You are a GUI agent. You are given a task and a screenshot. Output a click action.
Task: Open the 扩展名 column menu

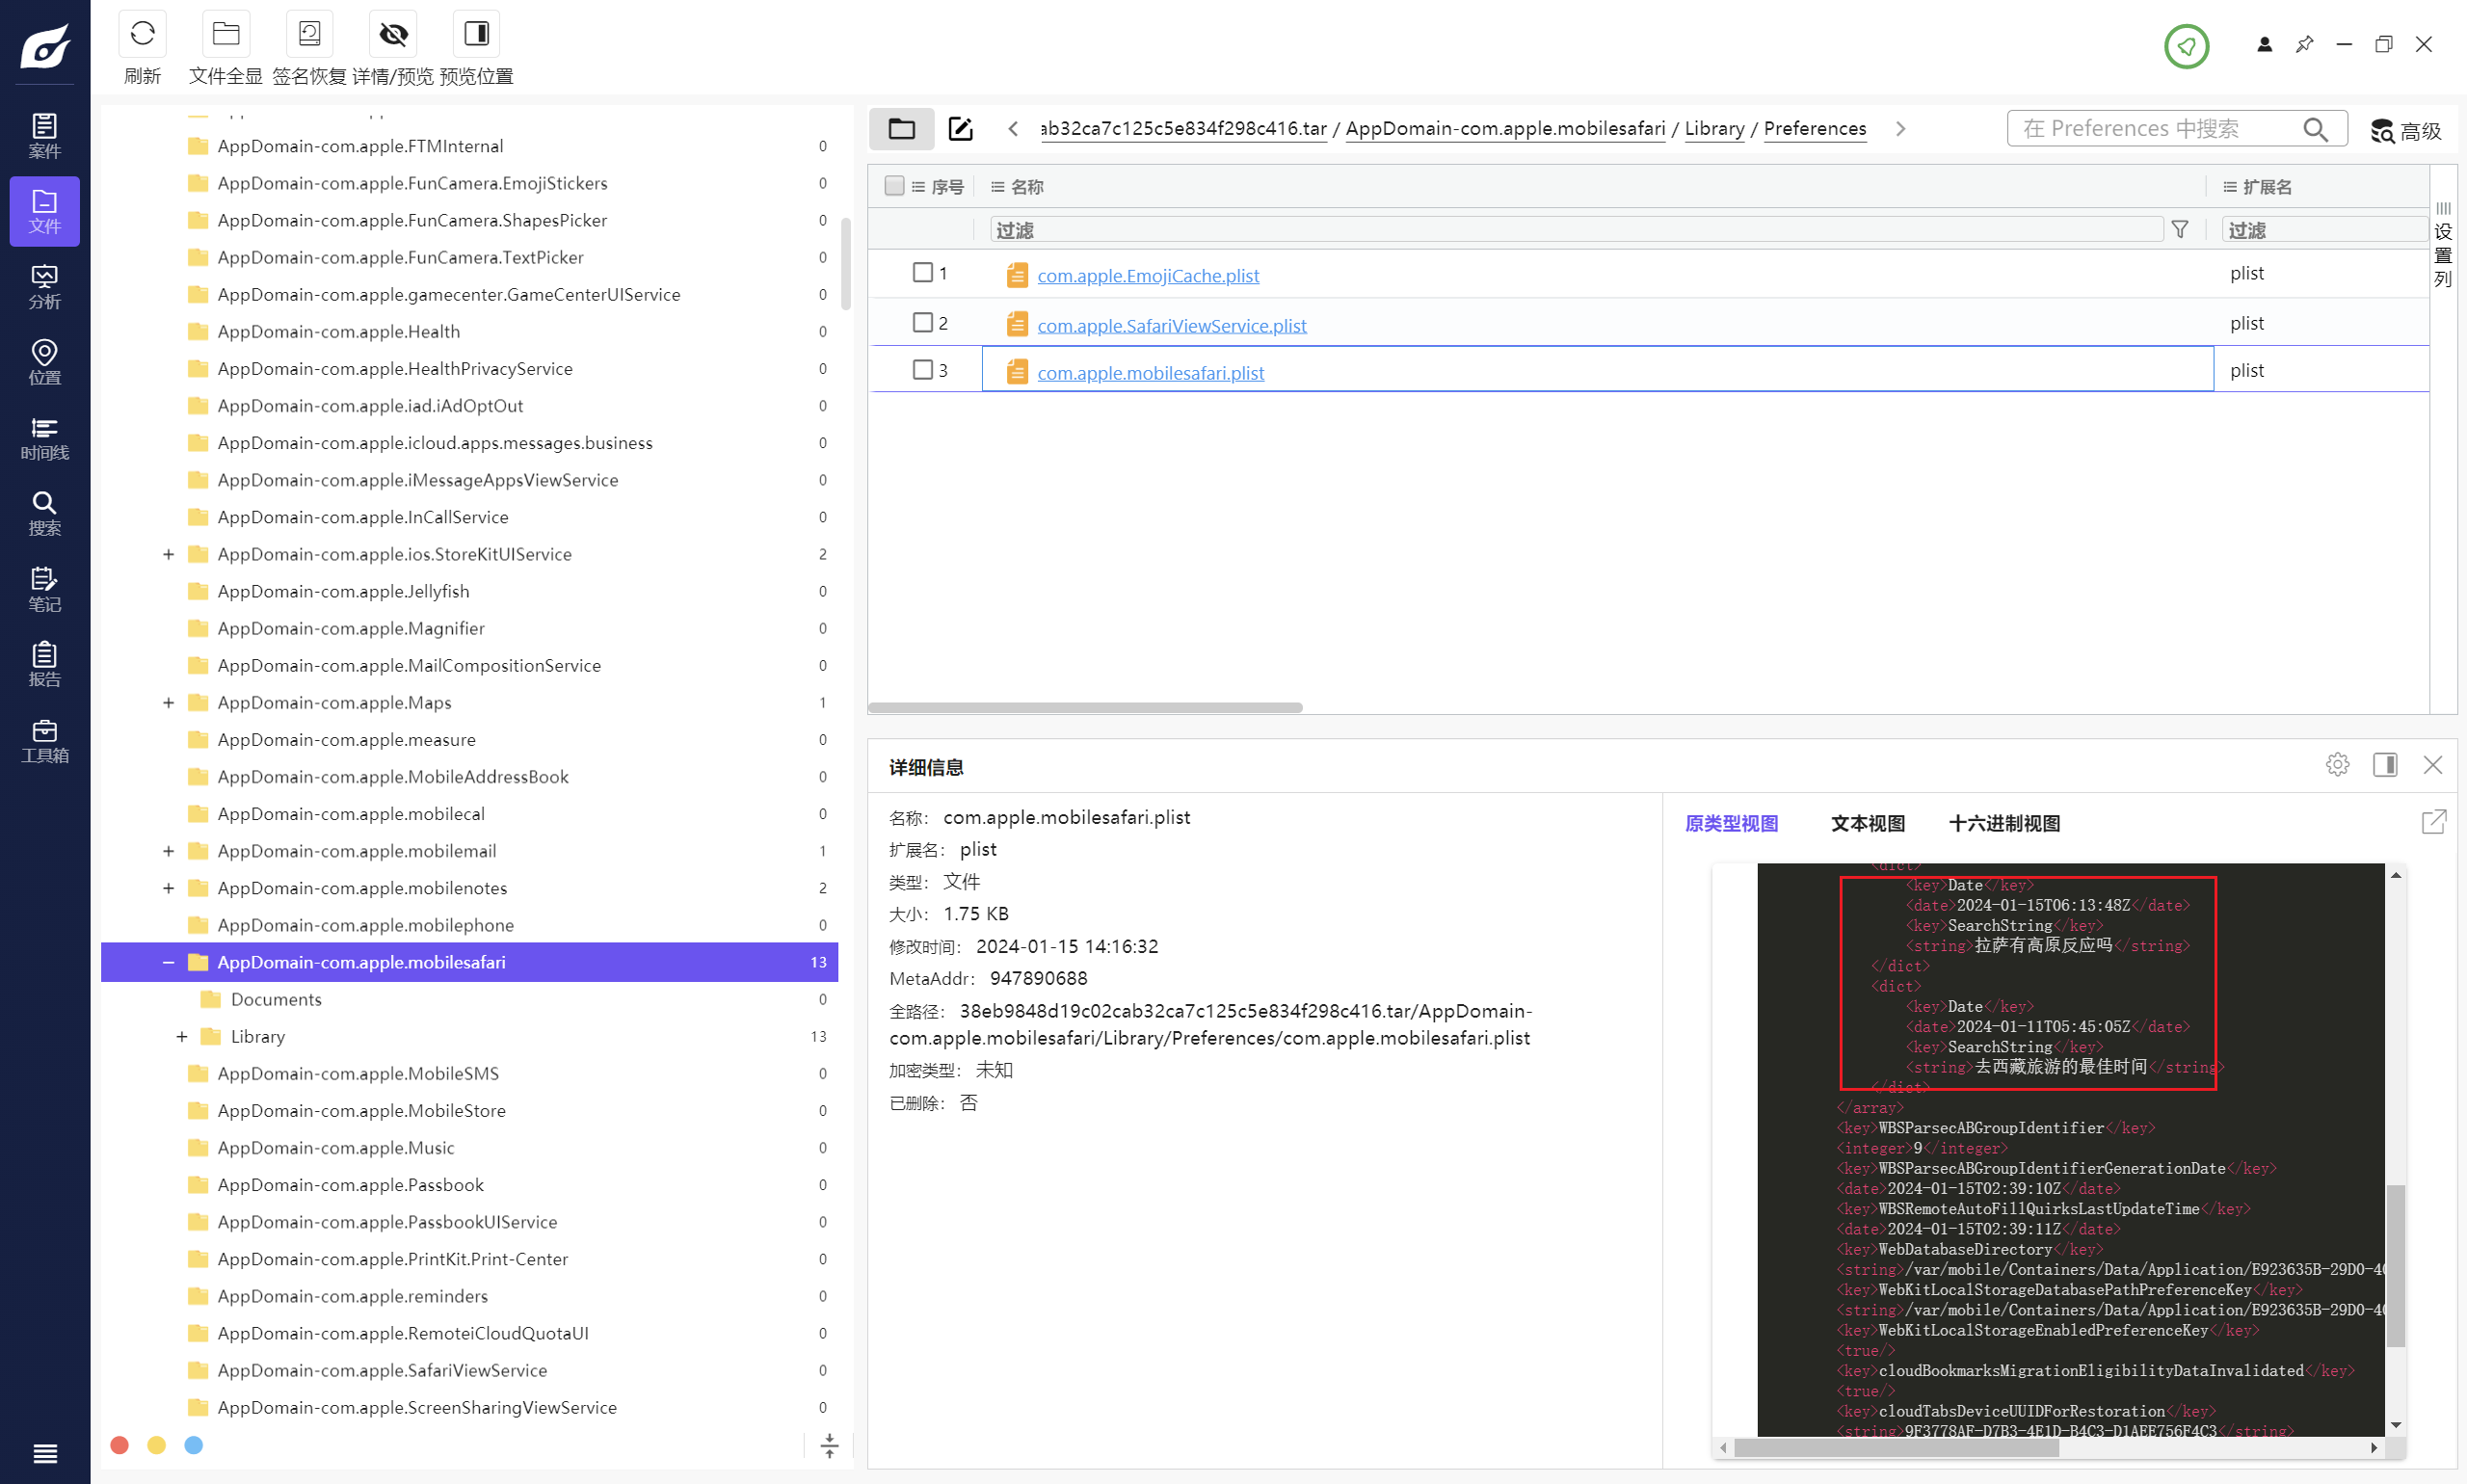(x=2229, y=187)
